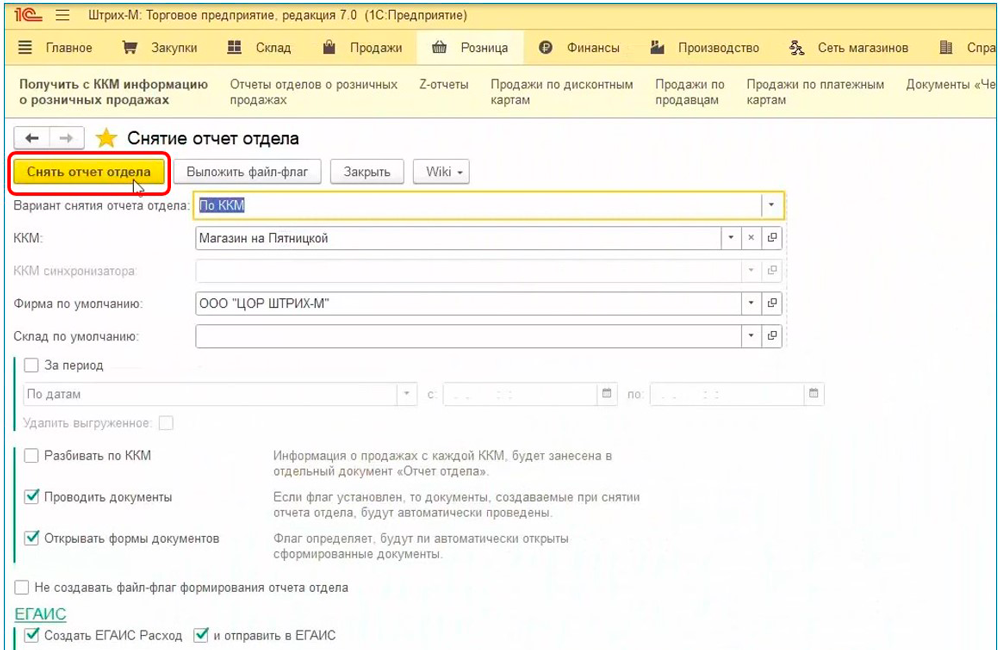Expand the Склад по умолчанию dropdown
The image size is (1000, 650).
click(x=751, y=336)
